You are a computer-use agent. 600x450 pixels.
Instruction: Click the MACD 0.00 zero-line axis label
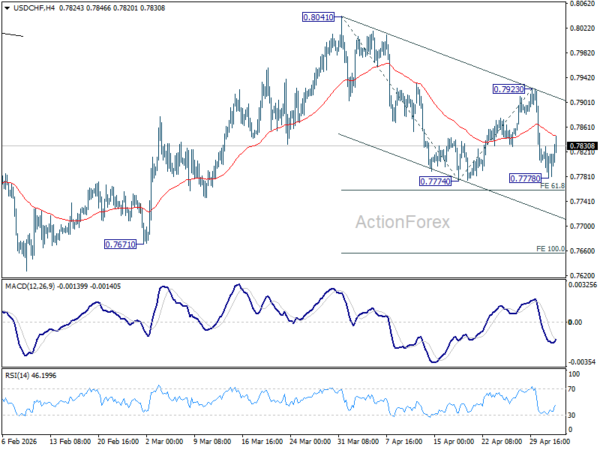575,323
